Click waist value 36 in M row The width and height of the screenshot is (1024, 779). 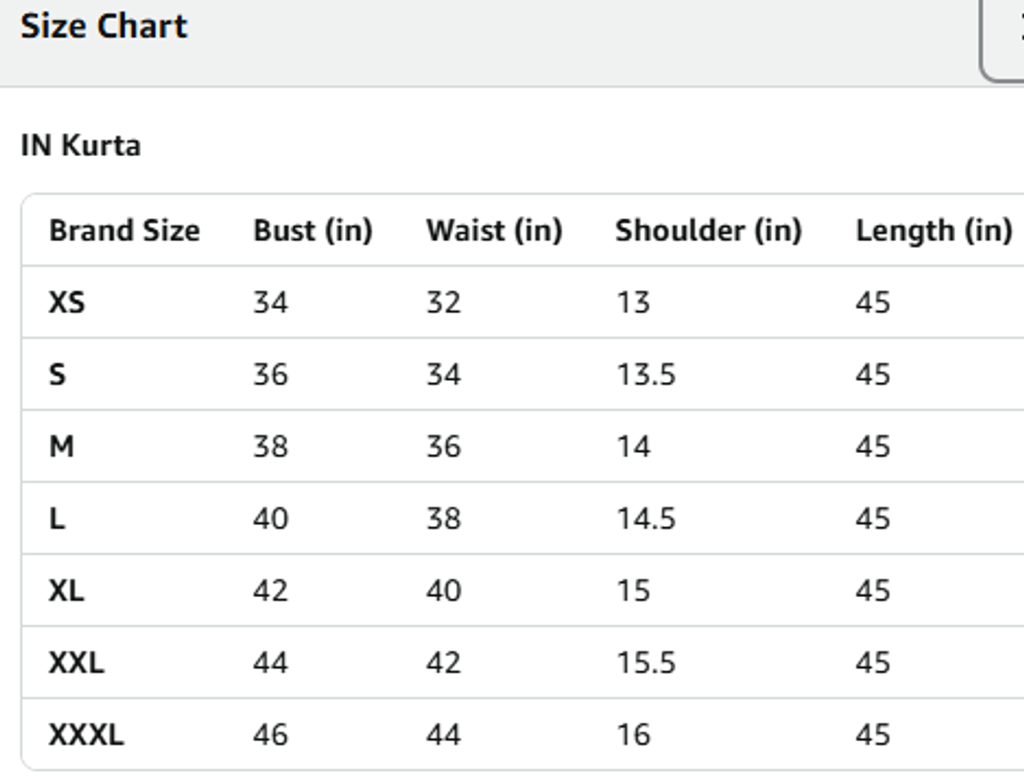443,446
